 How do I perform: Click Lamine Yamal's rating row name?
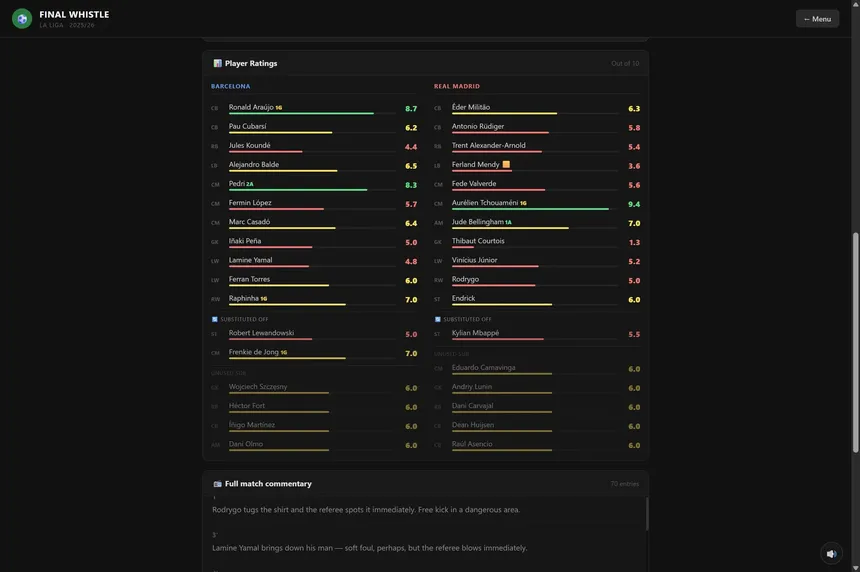(250, 260)
